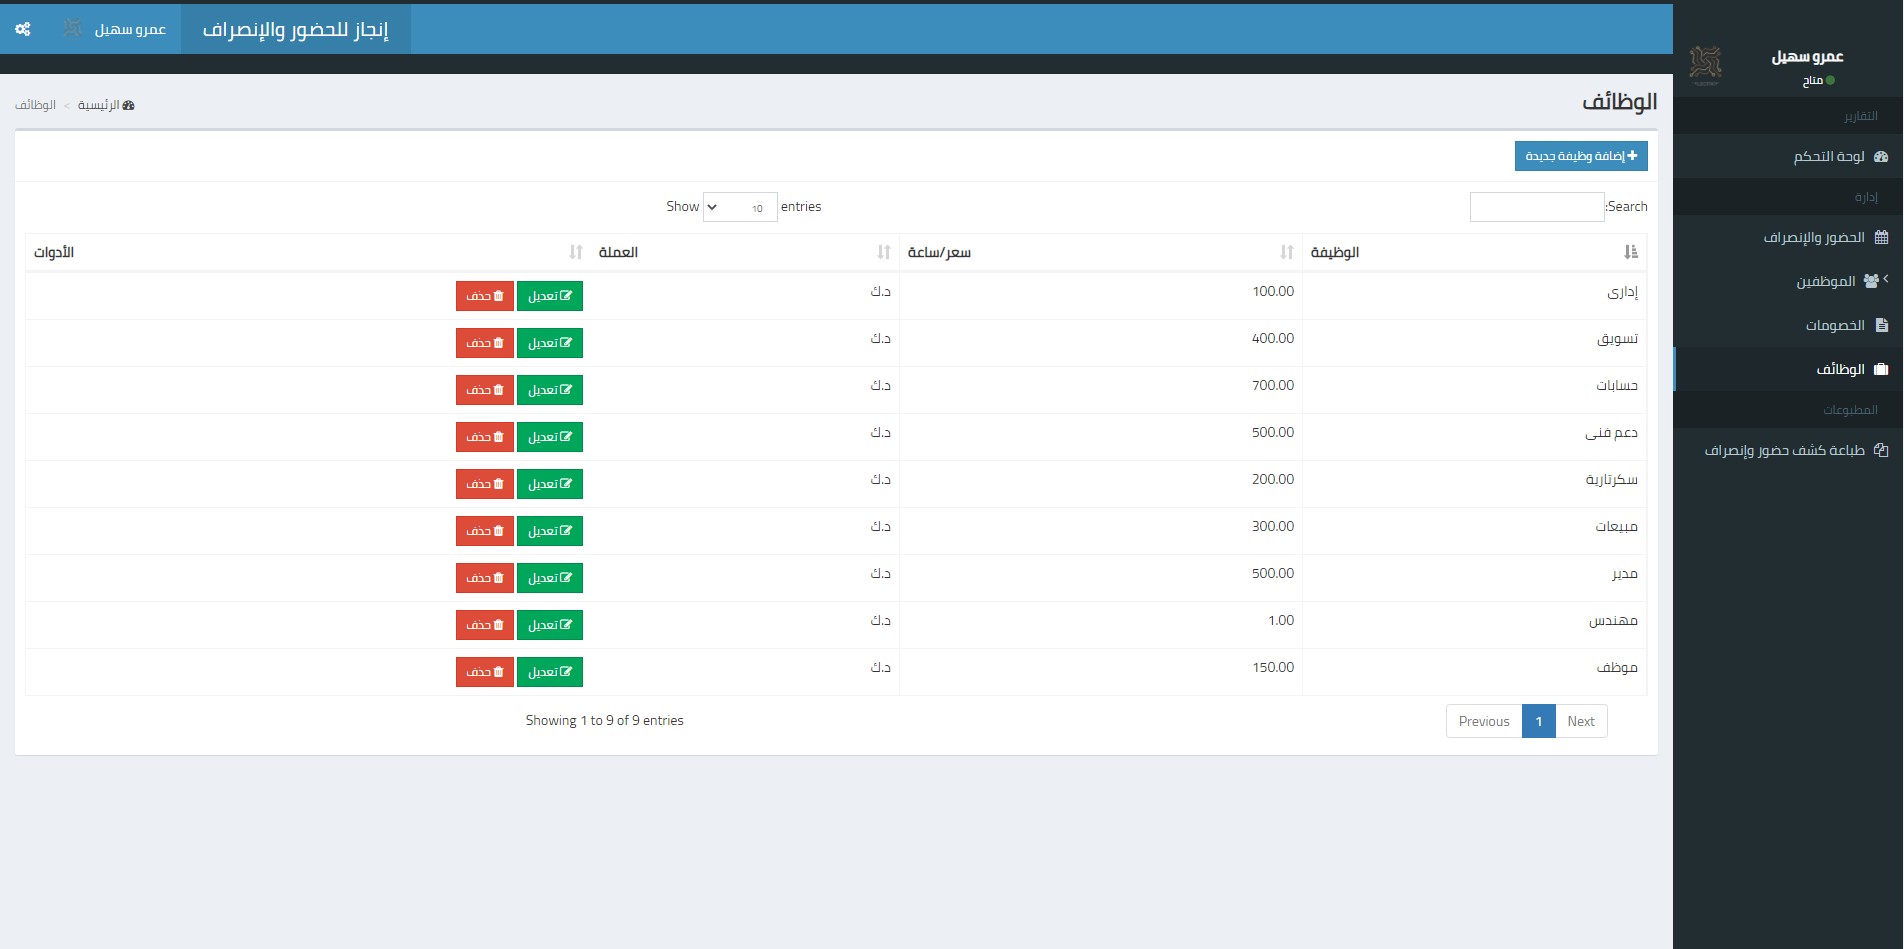Sort by سعر/ساعة column
Image resolution: width=1904 pixels, height=949 pixels.
[x=1100, y=252]
